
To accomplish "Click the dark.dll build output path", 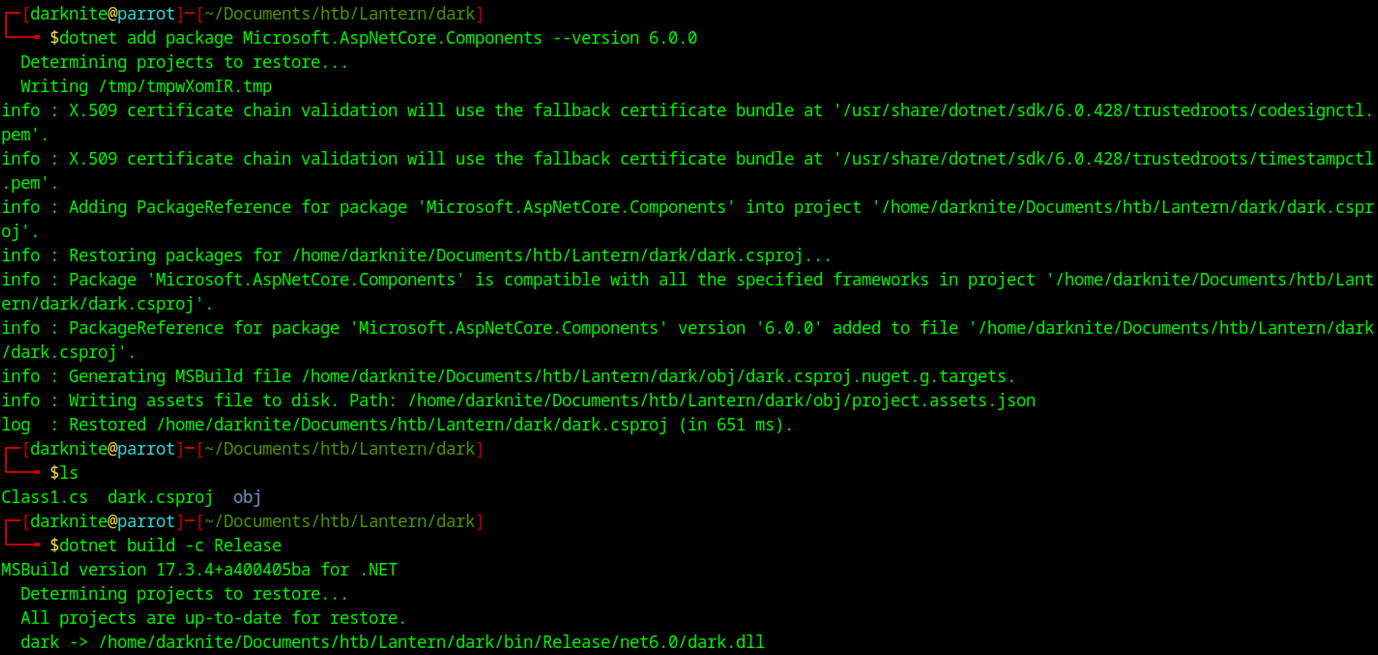I will point(431,642).
